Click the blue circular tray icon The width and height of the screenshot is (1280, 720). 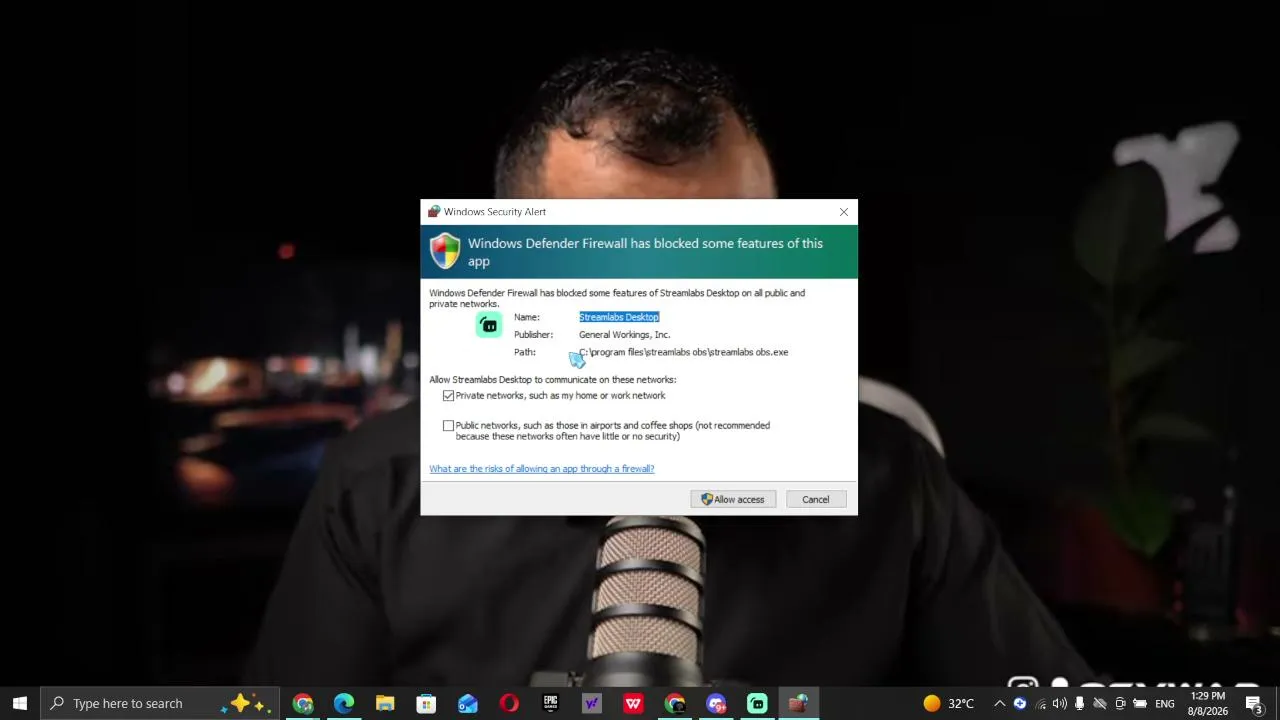[1020, 703]
